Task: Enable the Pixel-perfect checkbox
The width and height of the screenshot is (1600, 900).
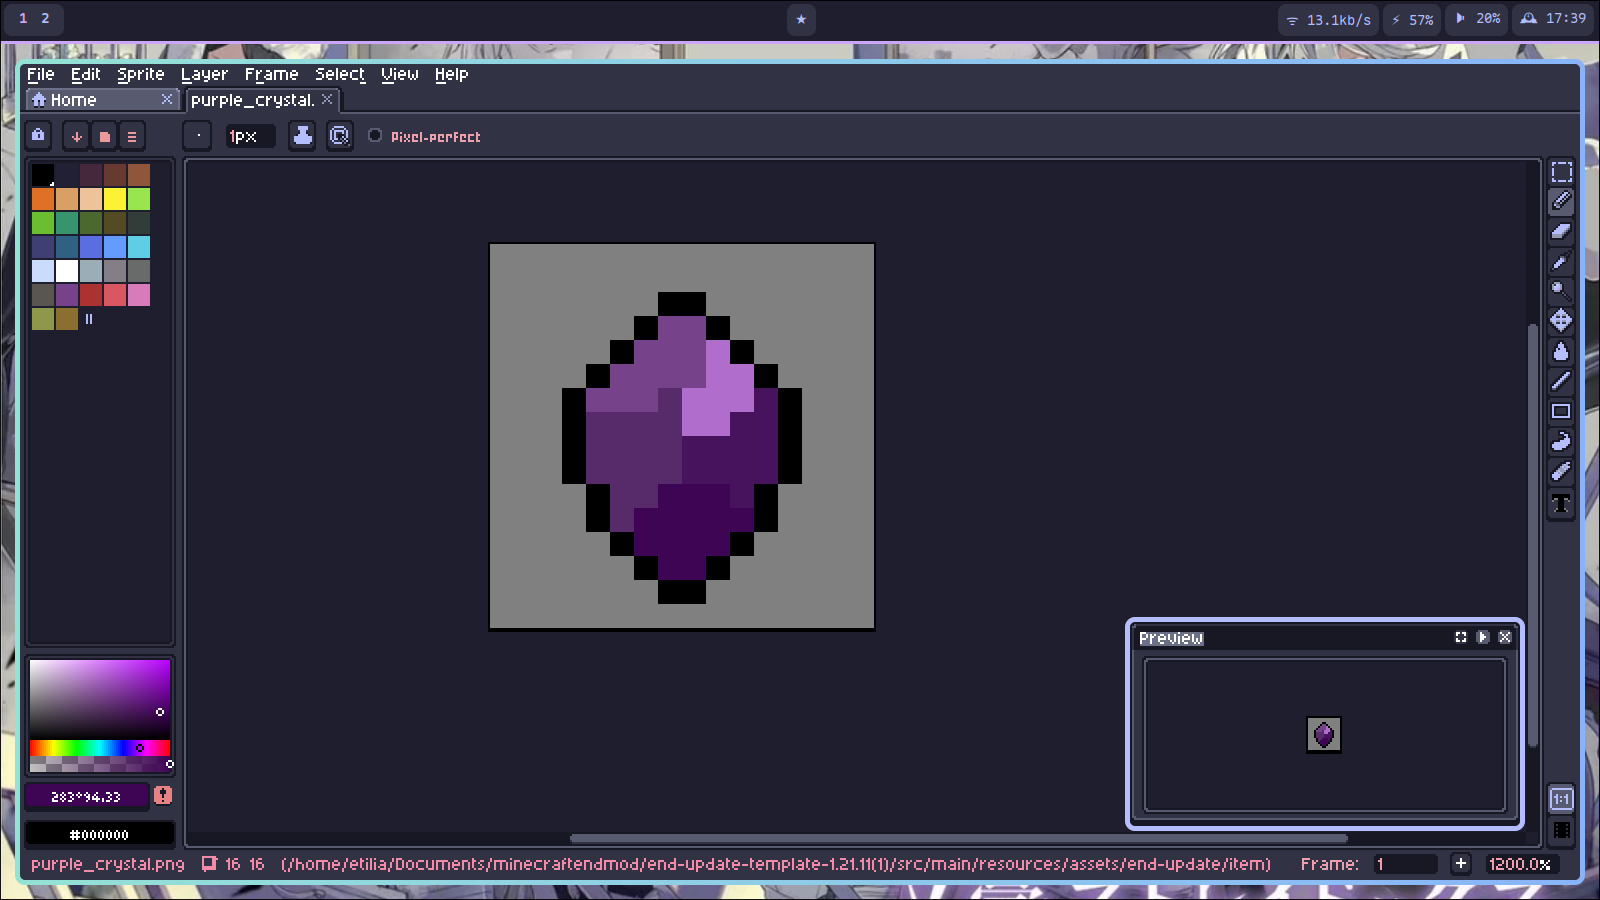Action: coord(375,136)
